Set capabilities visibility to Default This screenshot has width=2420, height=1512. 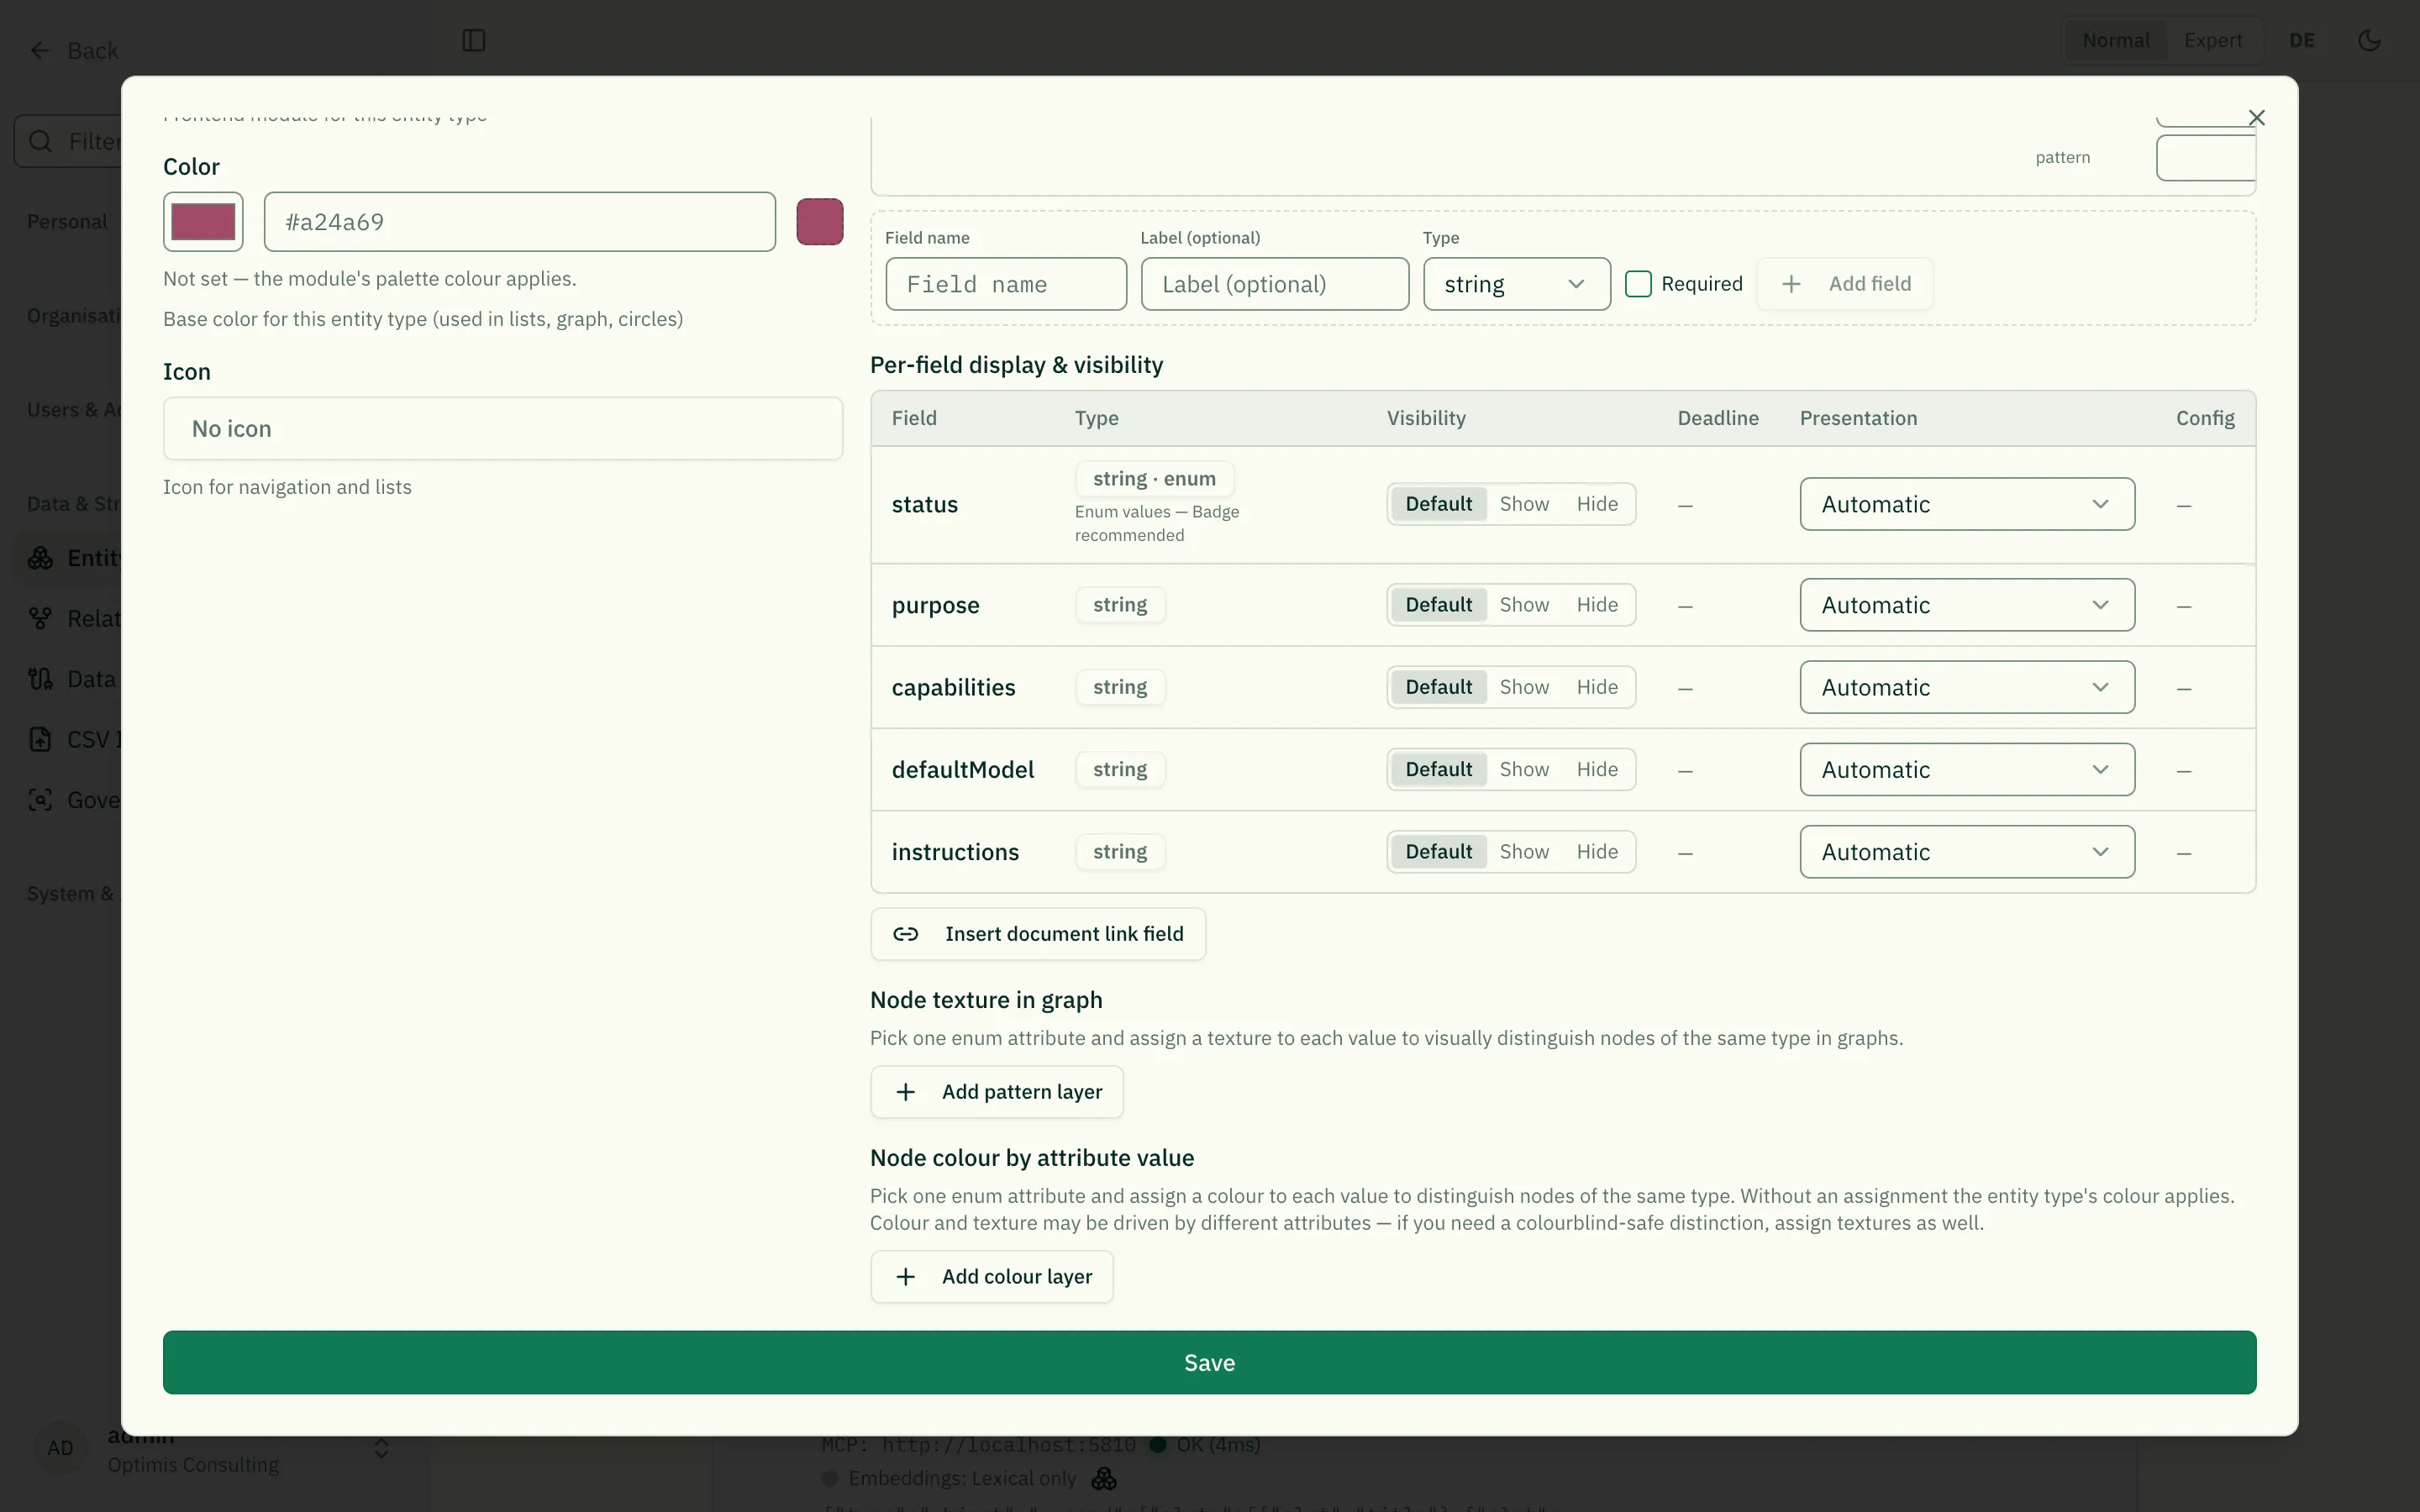(1438, 687)
